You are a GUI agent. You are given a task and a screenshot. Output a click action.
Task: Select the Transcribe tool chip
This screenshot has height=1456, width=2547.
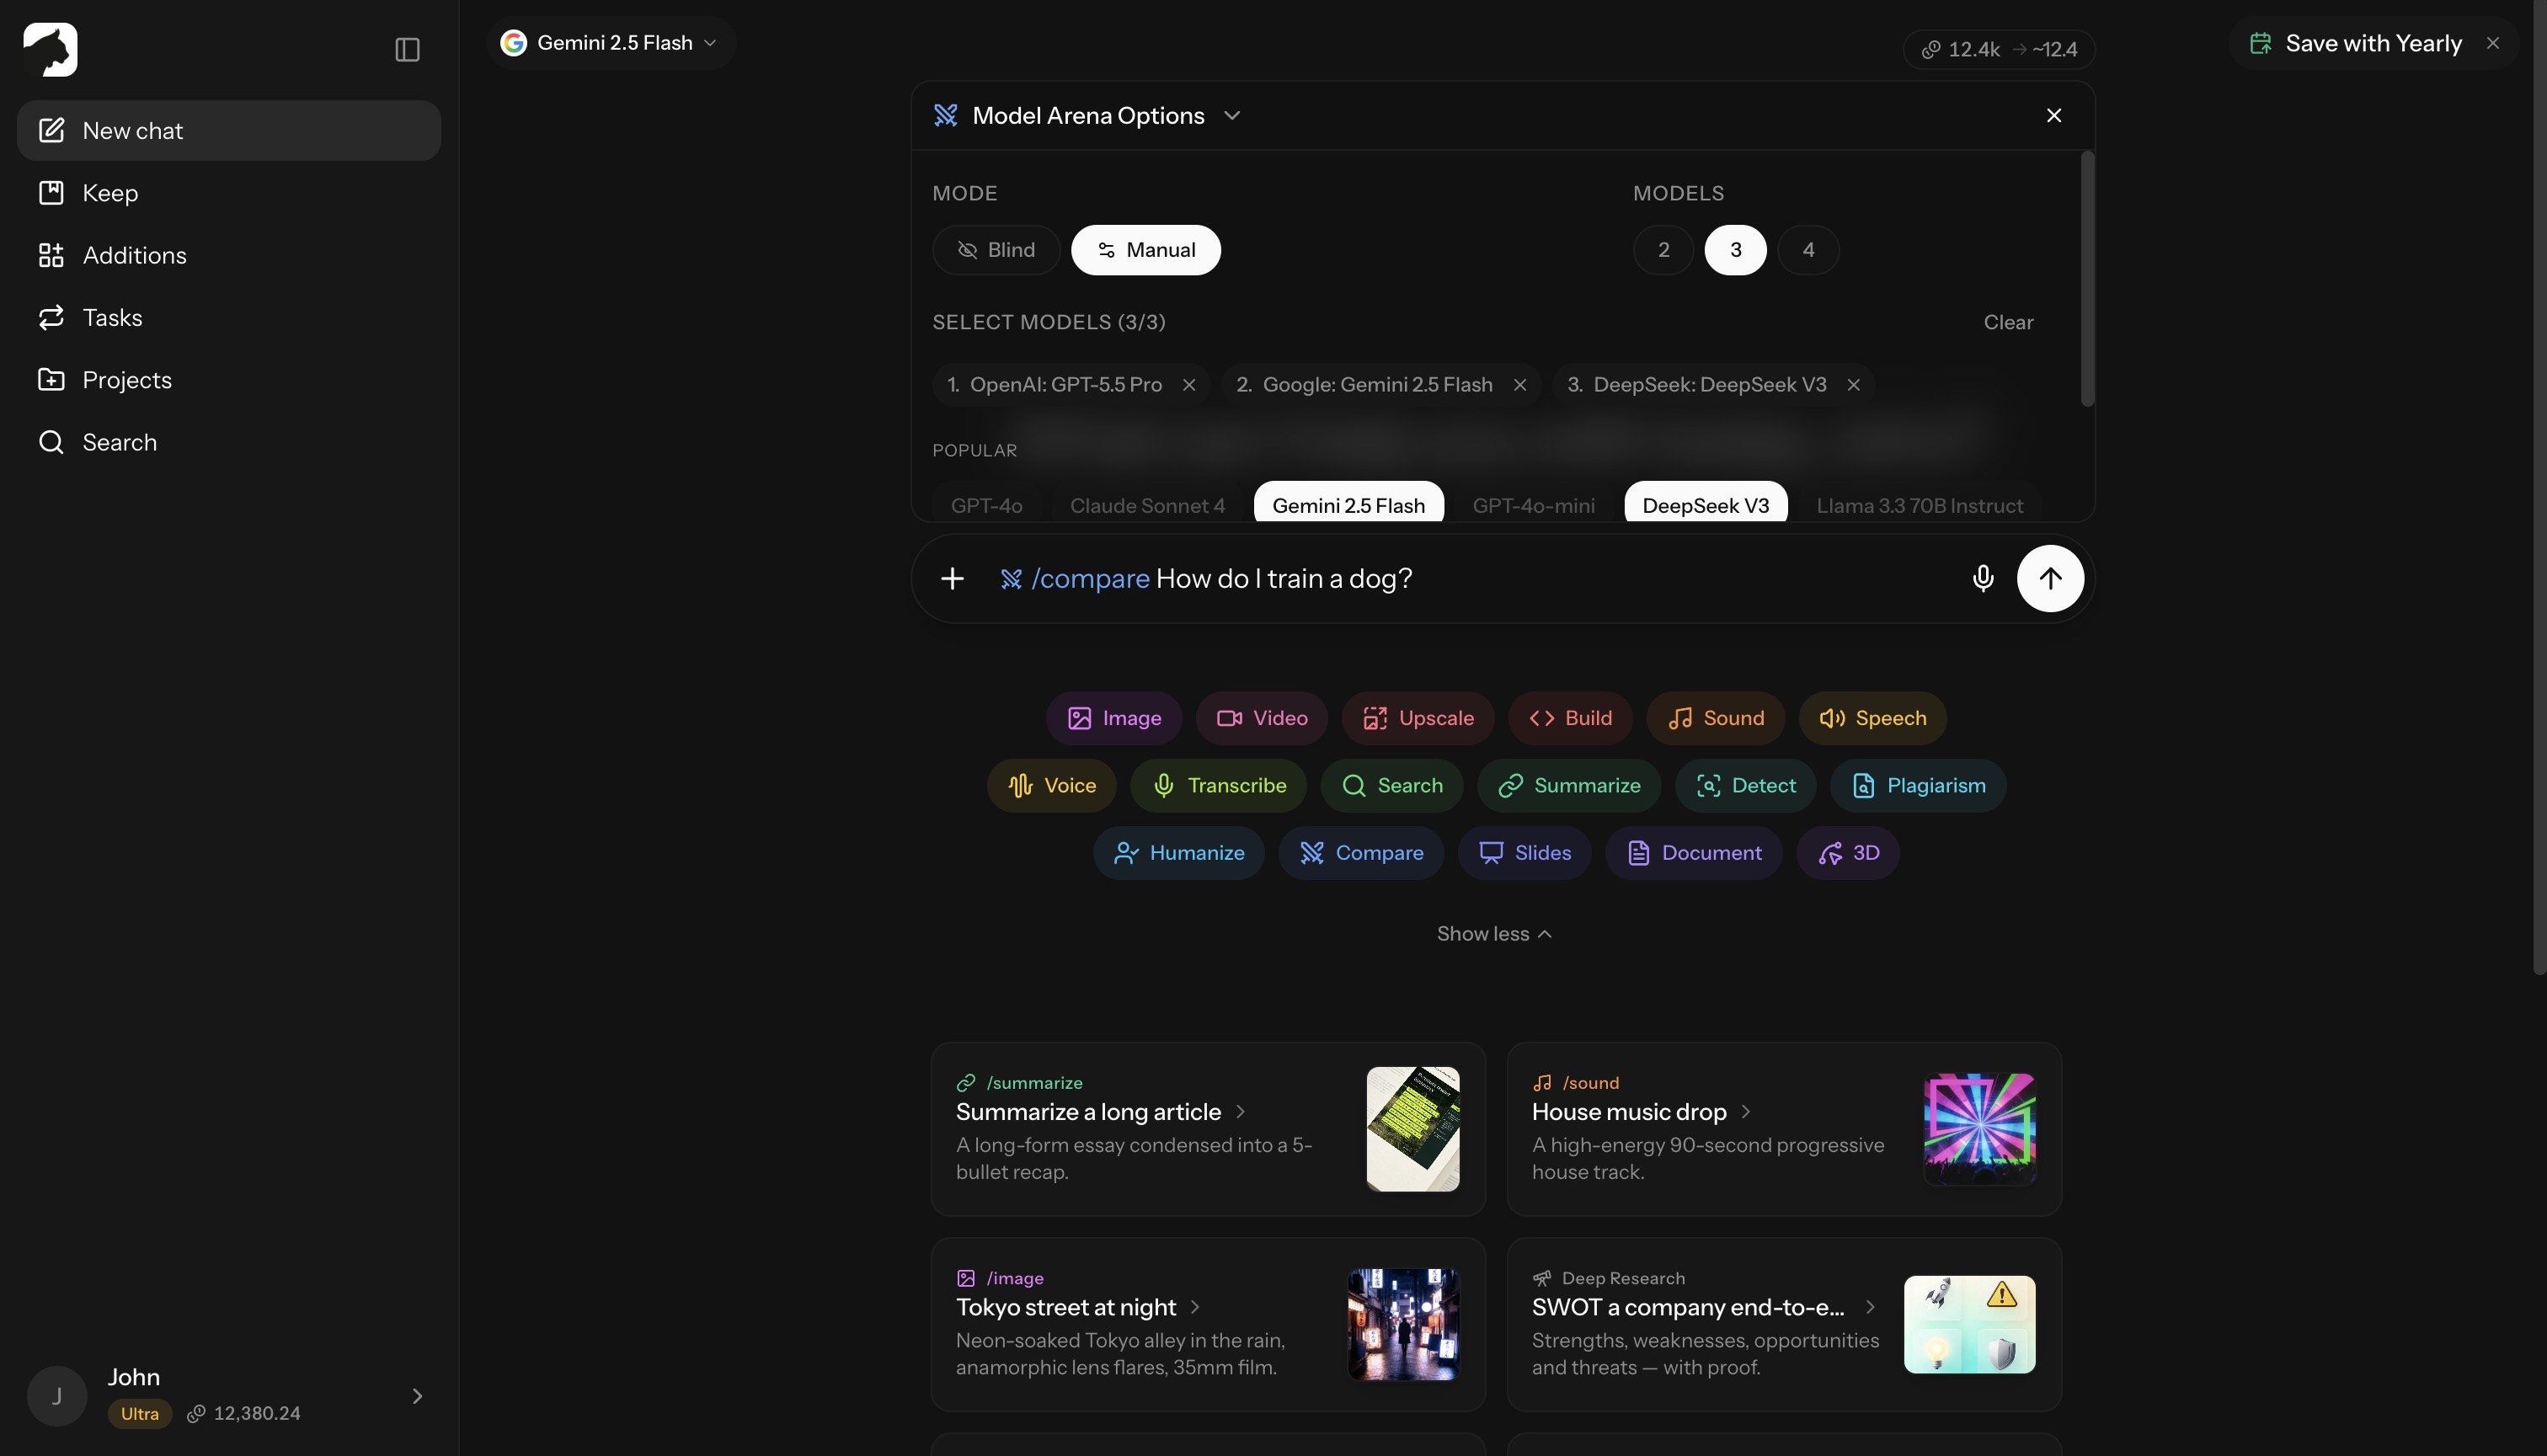(x=1218, y=785)
